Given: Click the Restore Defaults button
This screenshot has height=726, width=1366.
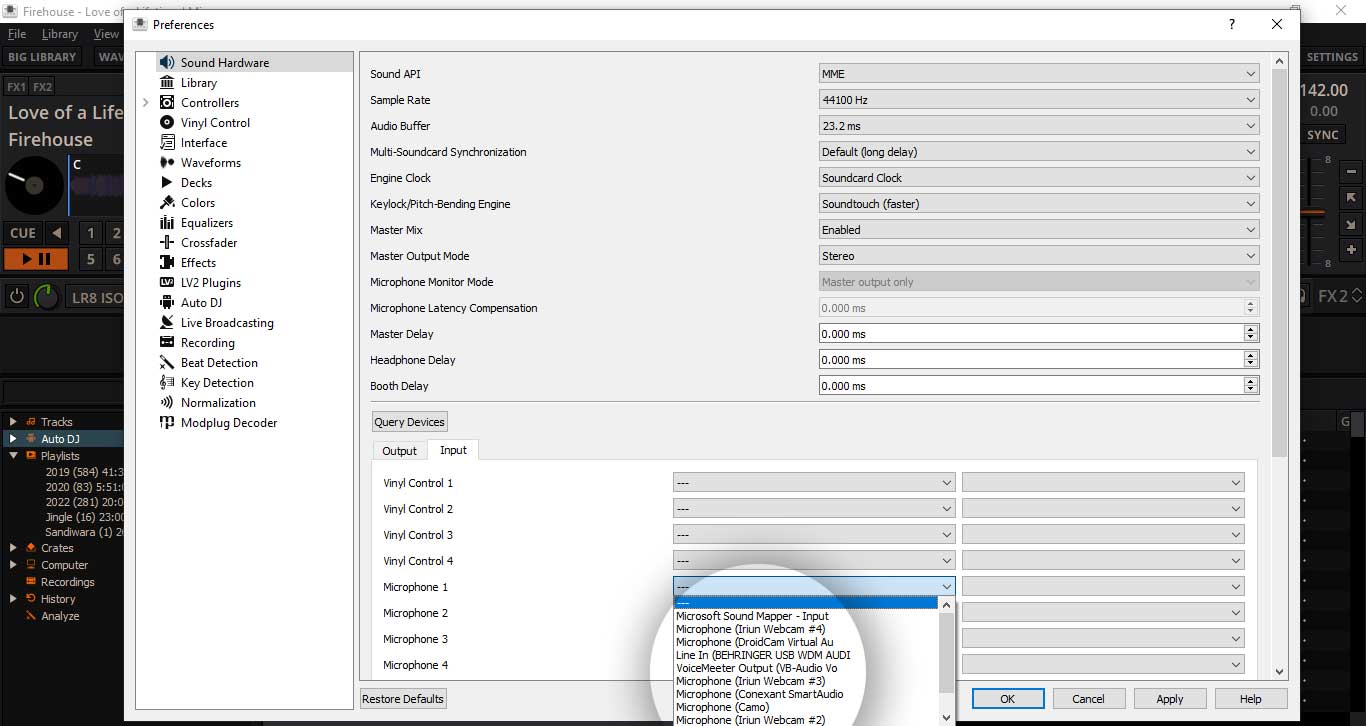Looking at the screenshot, I should coord(403,699).
